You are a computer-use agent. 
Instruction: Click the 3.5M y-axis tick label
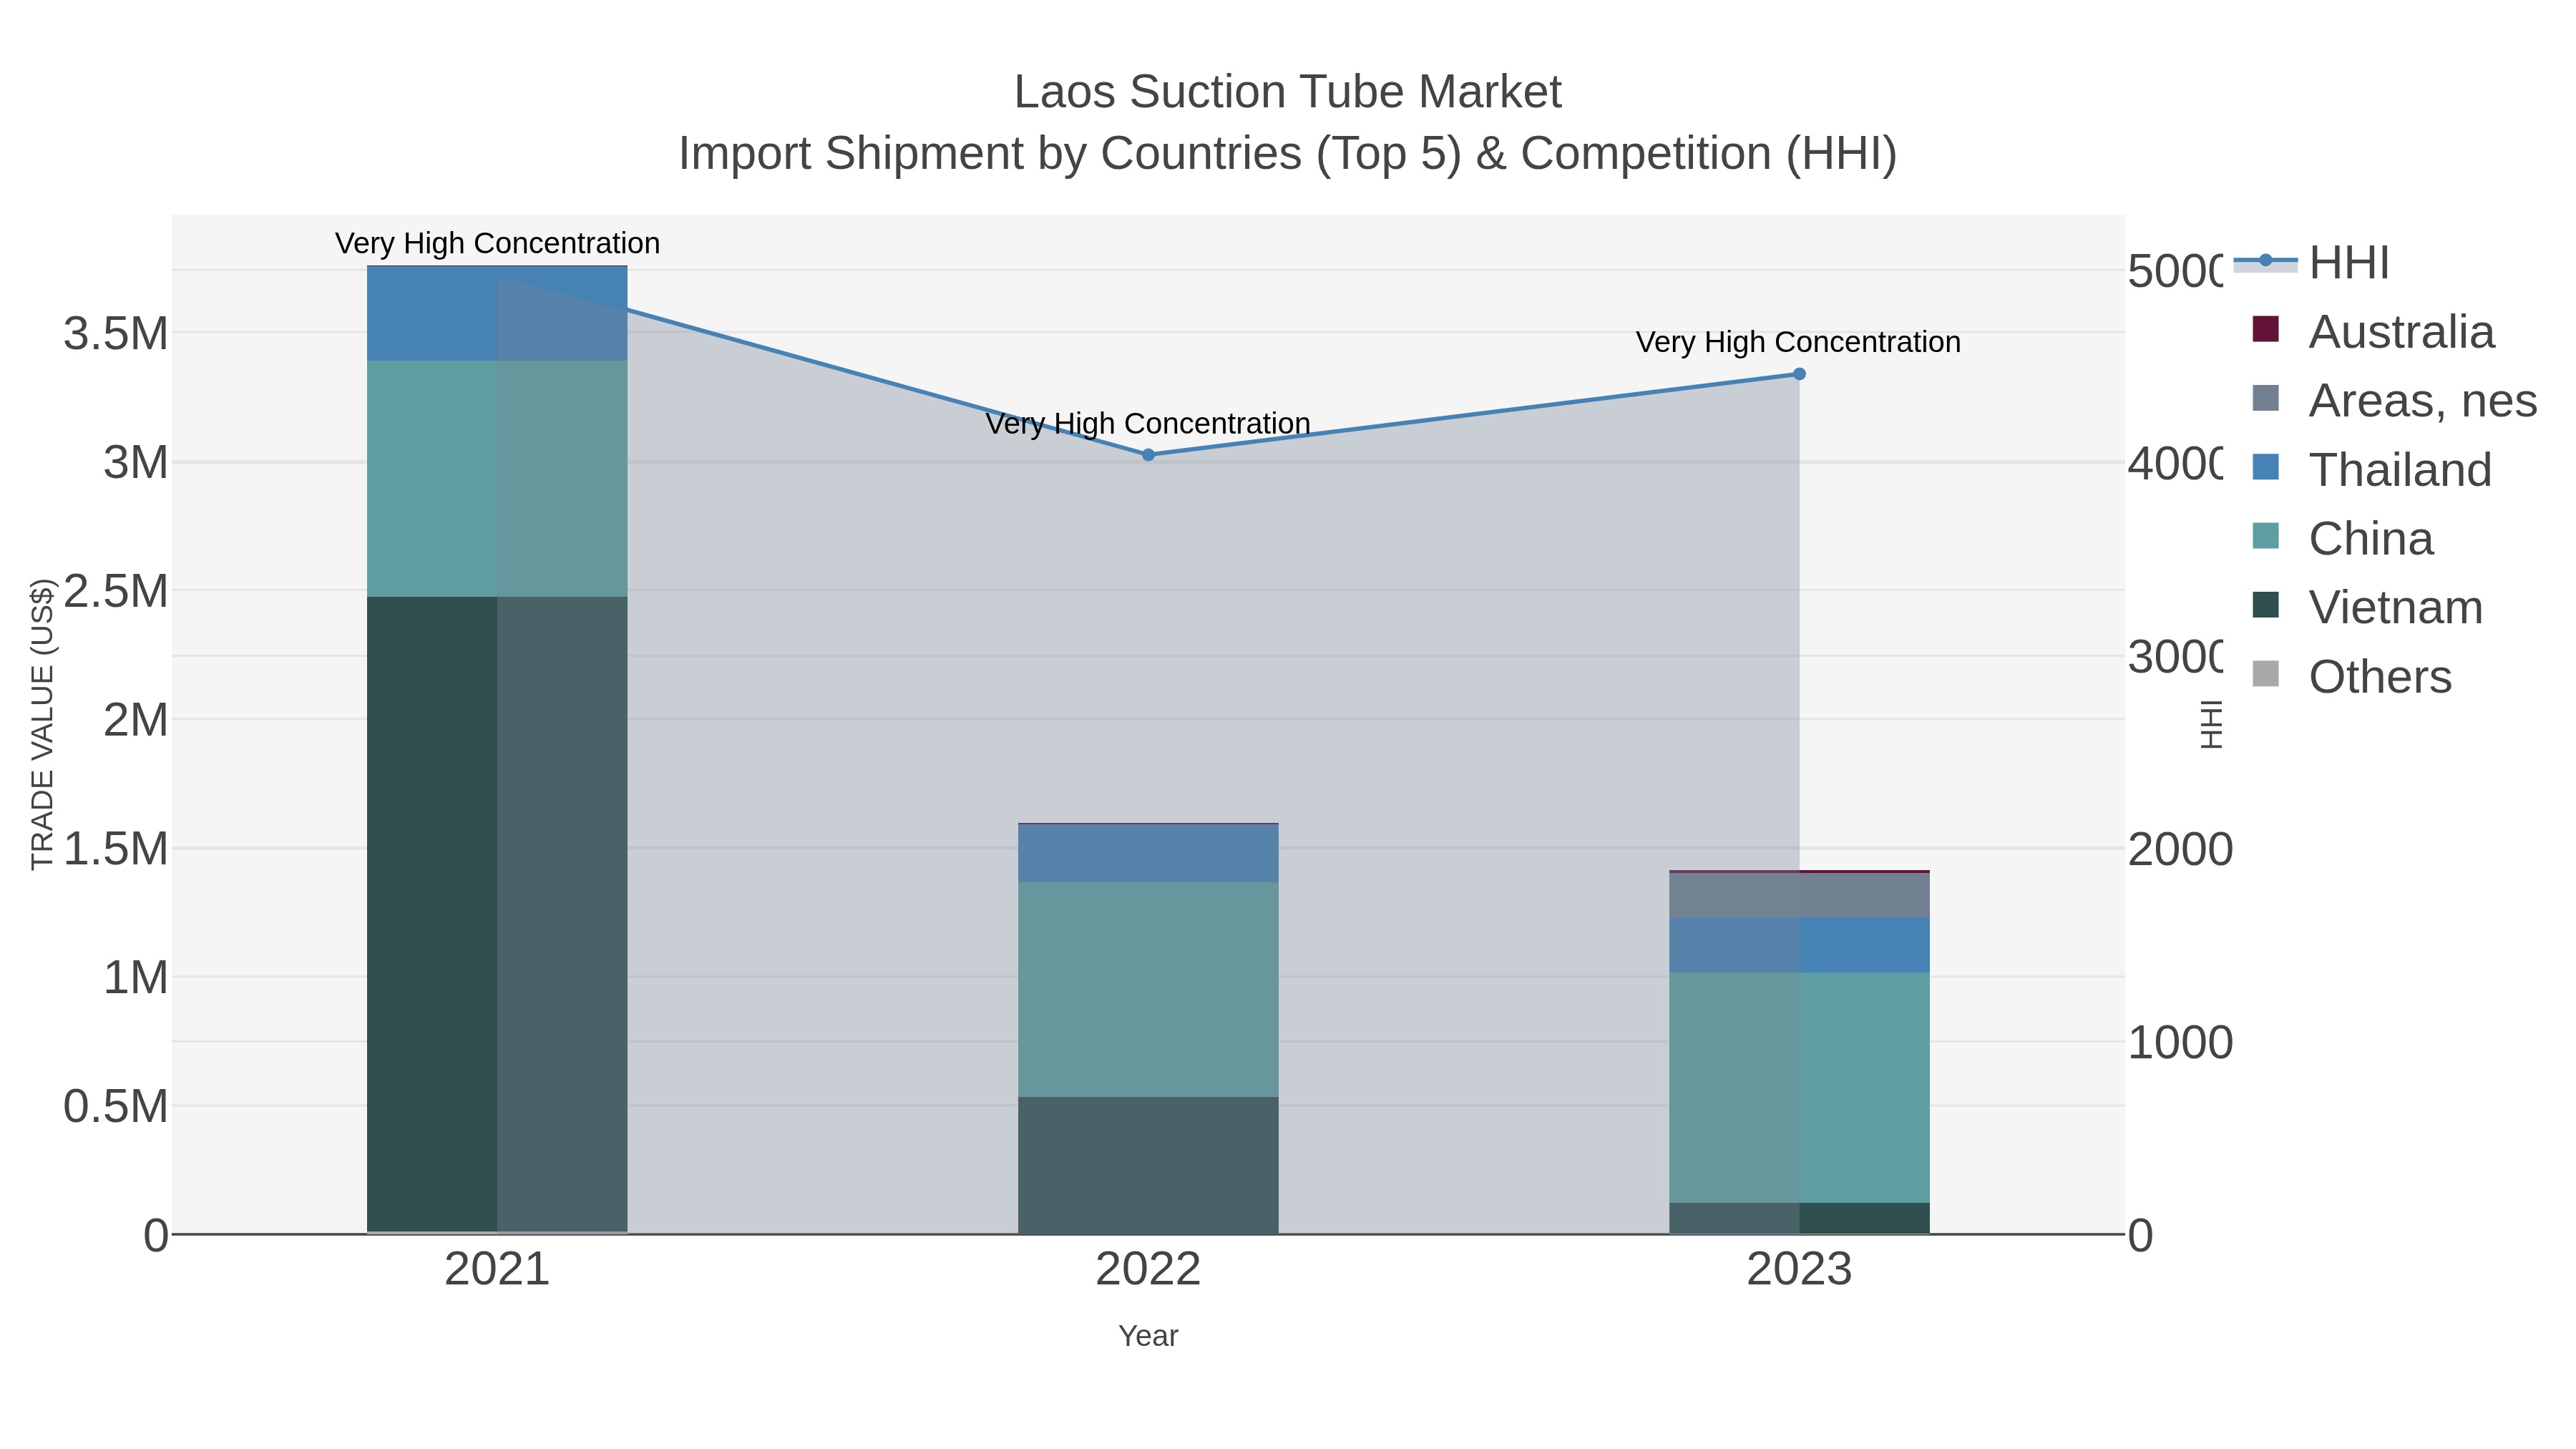point(116,333)
